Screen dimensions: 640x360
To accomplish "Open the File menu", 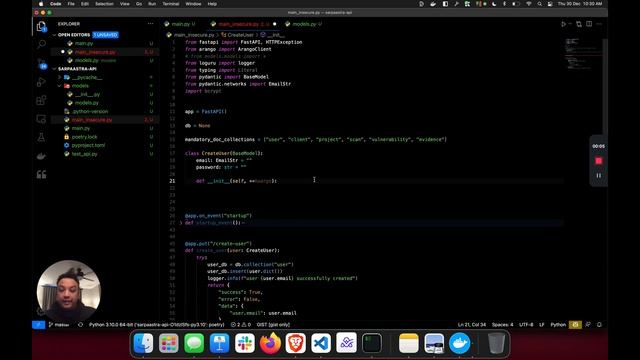I will 71,4.
